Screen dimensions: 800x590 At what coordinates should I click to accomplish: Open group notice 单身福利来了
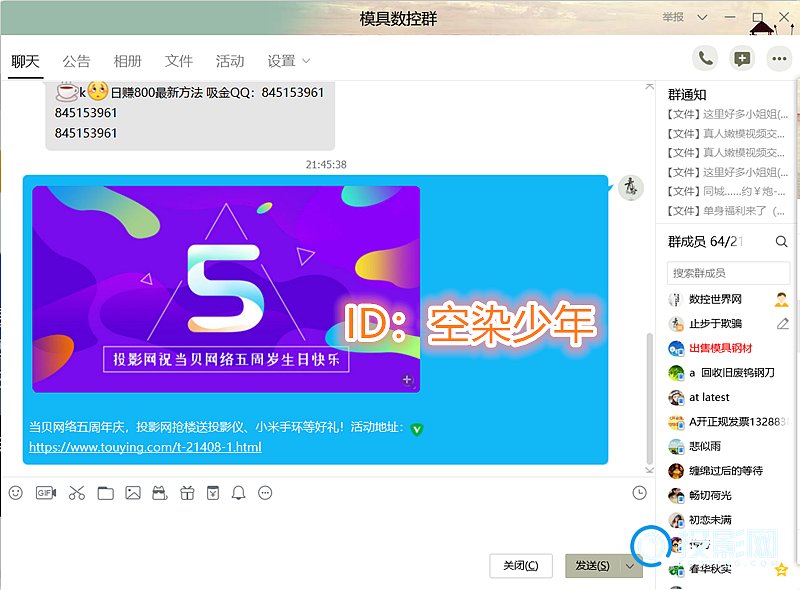[x=727, y=211]
